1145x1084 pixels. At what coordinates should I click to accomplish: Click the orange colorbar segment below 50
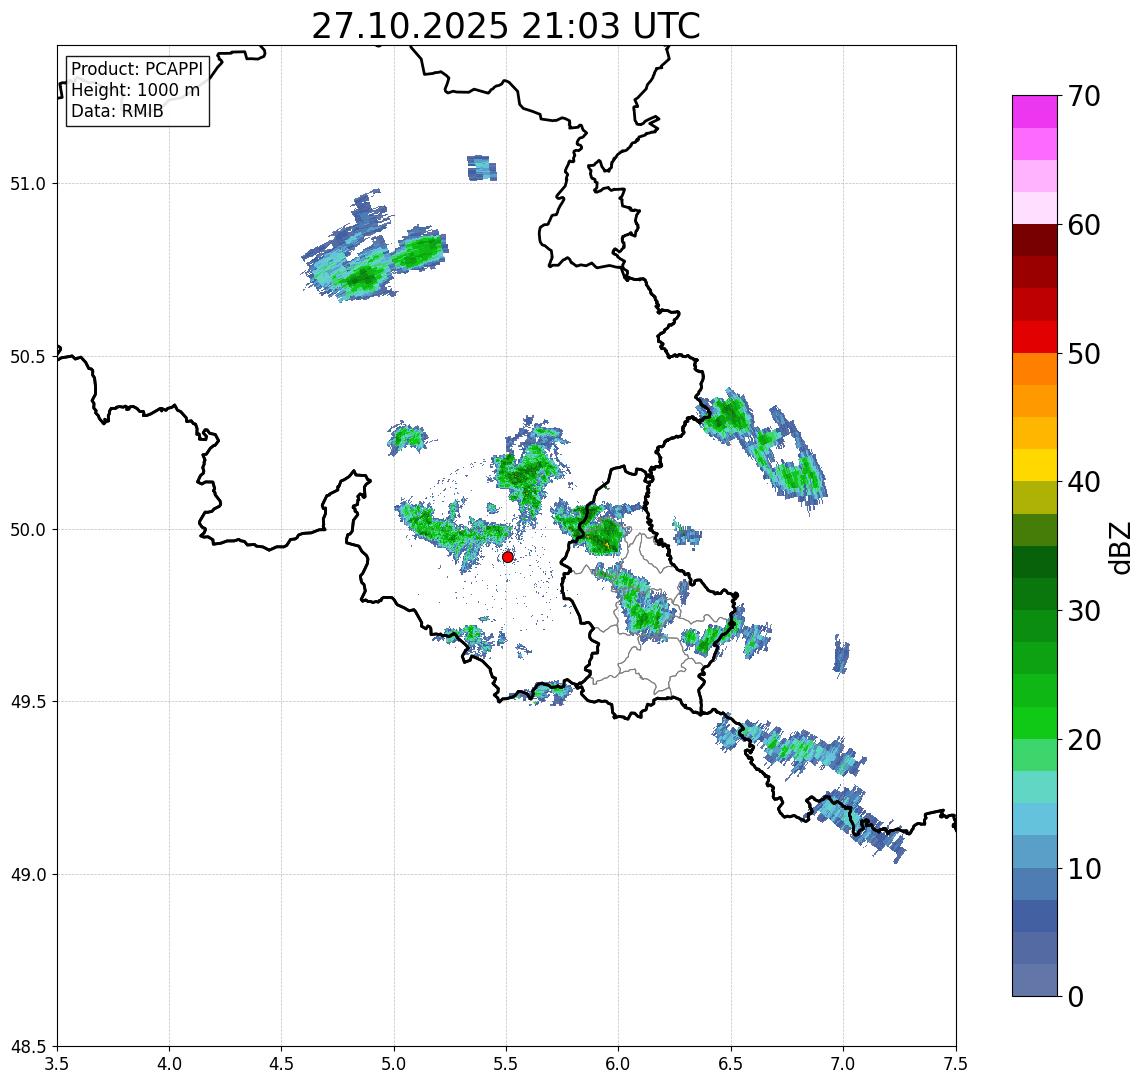coord(1035,369)
